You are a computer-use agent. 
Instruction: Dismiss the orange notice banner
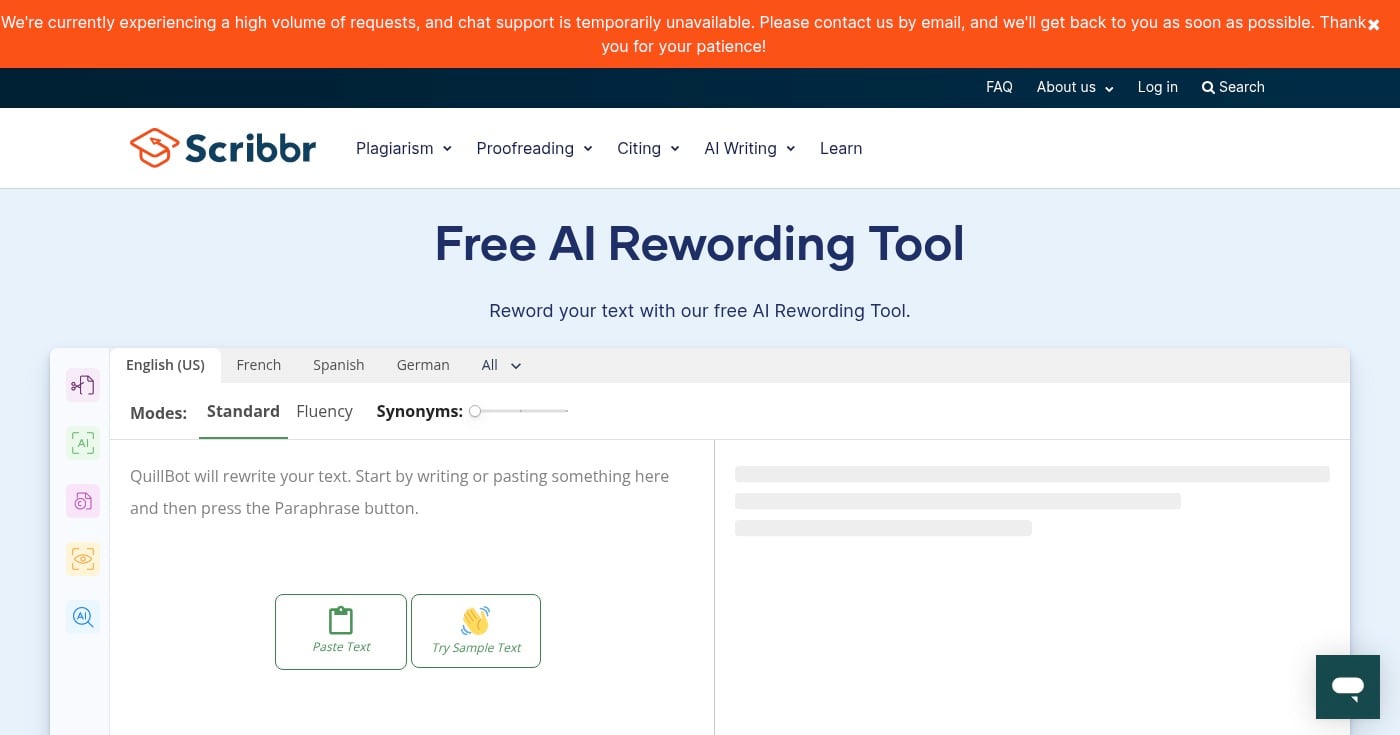coord(1374,25)
